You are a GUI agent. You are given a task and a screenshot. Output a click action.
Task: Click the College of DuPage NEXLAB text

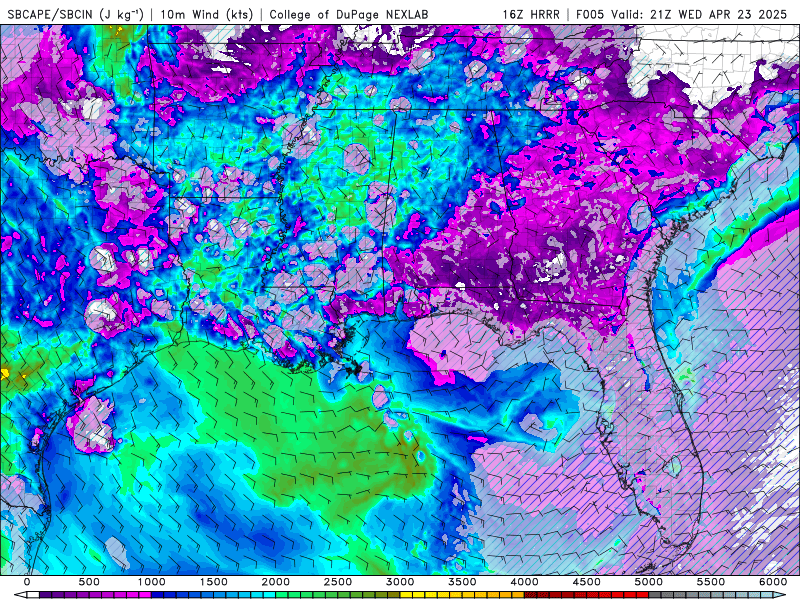pyautogui.click(x=348, y=14)
